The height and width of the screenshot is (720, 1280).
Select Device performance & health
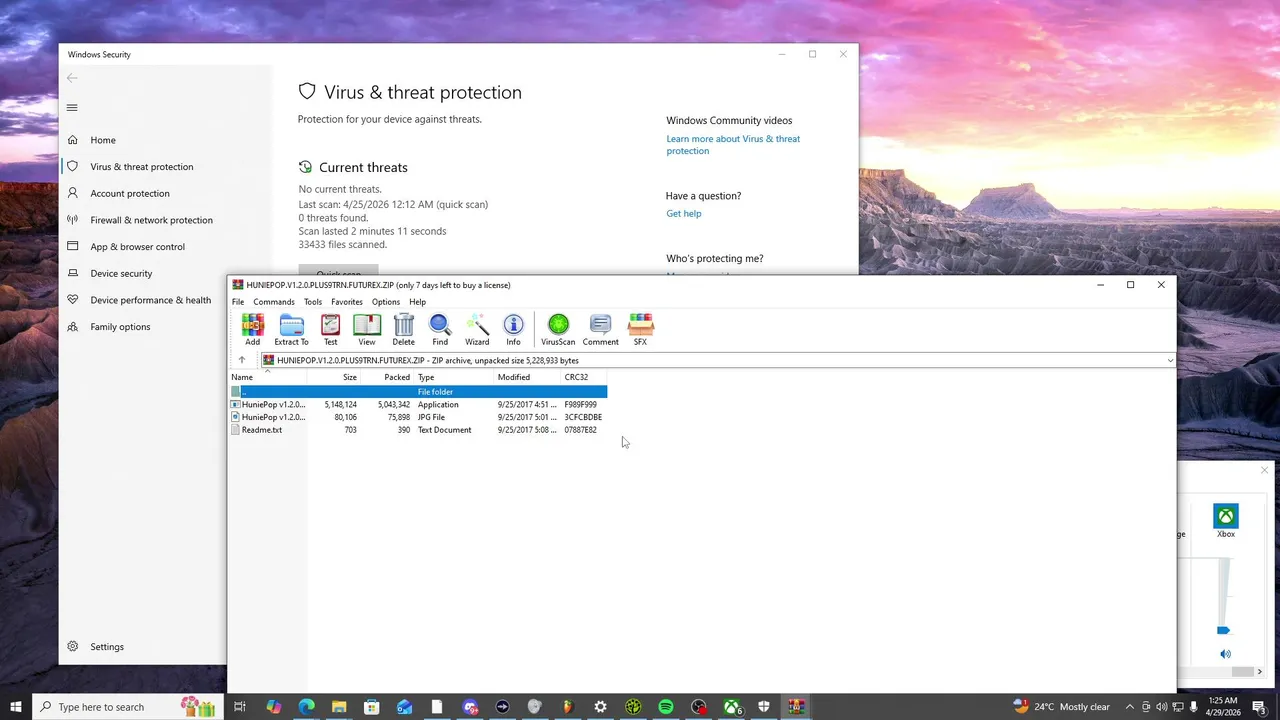tap(150, 300)
